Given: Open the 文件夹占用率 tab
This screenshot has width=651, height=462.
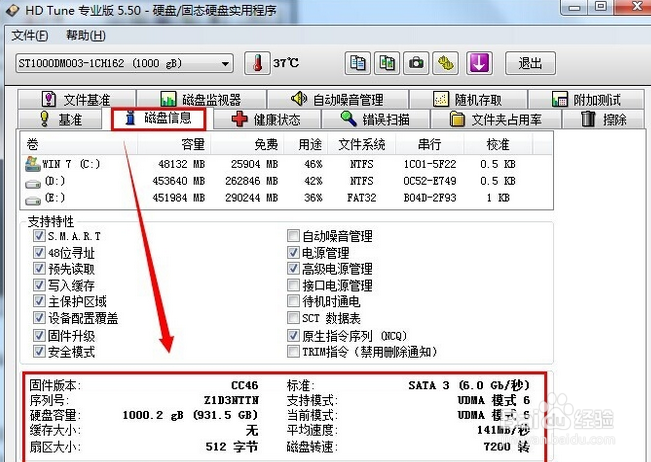Looking at the screenshot, I should click(496, 120).
